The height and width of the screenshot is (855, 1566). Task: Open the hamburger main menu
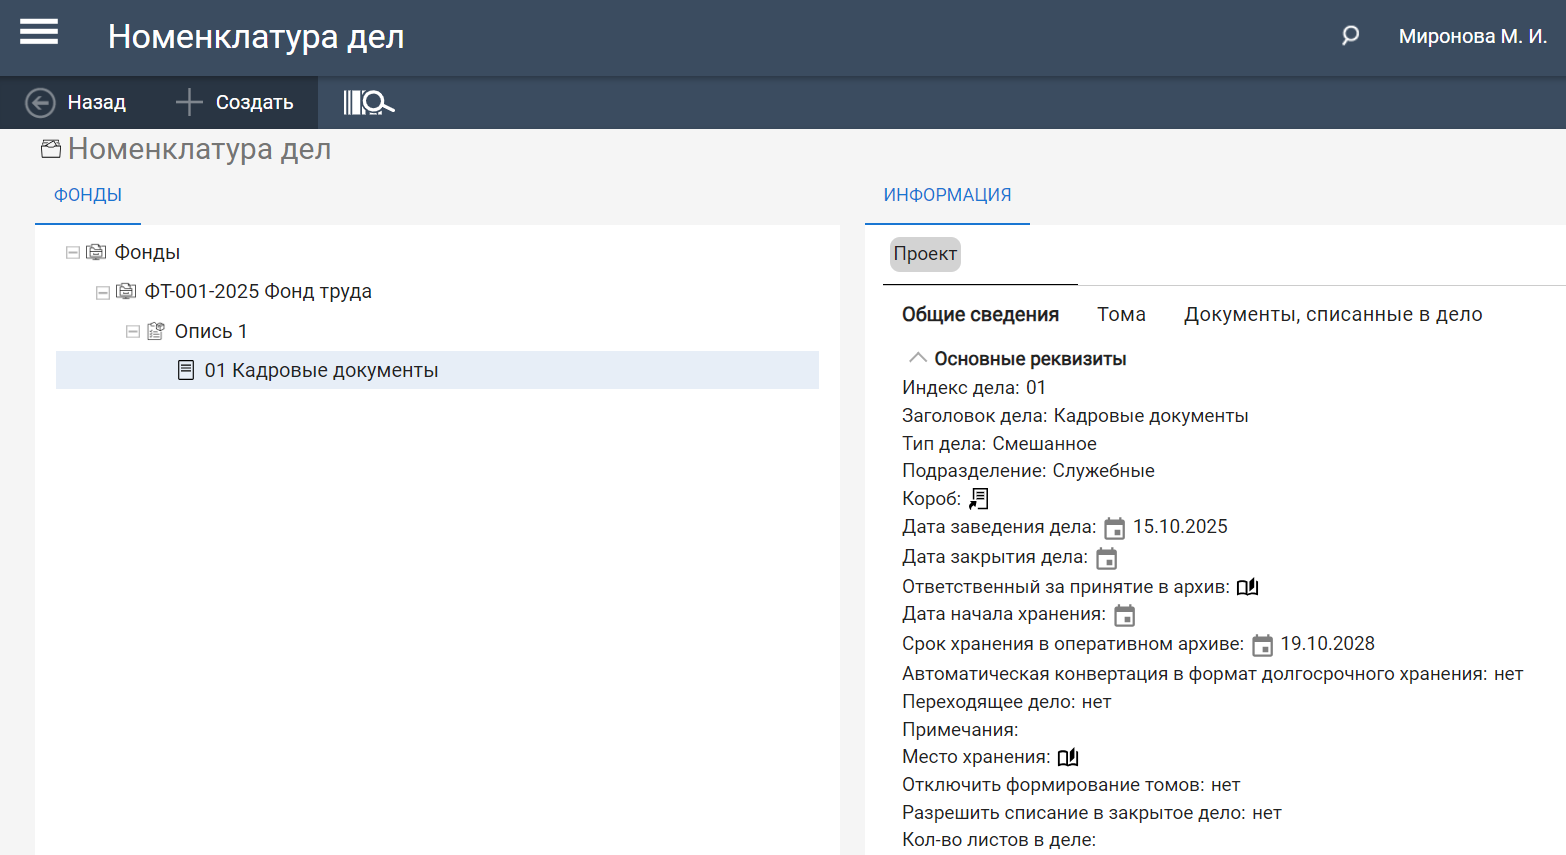(x=39, y=33)
